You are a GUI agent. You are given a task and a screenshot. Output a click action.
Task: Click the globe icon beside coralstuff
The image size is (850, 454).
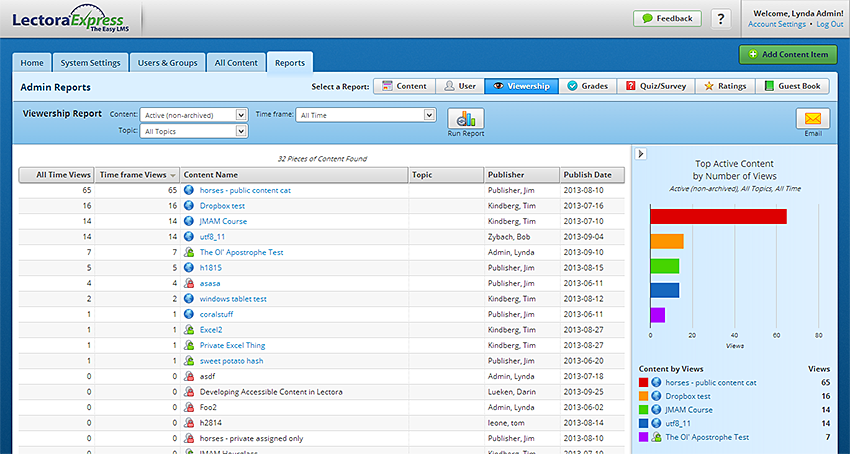[189, 314]
